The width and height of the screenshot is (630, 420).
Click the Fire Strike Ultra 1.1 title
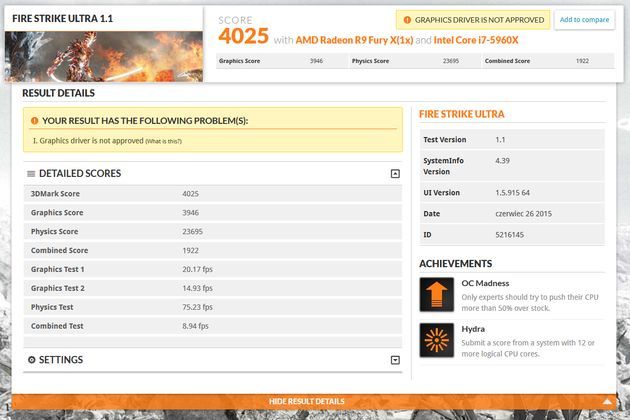(x=63, y=18)
